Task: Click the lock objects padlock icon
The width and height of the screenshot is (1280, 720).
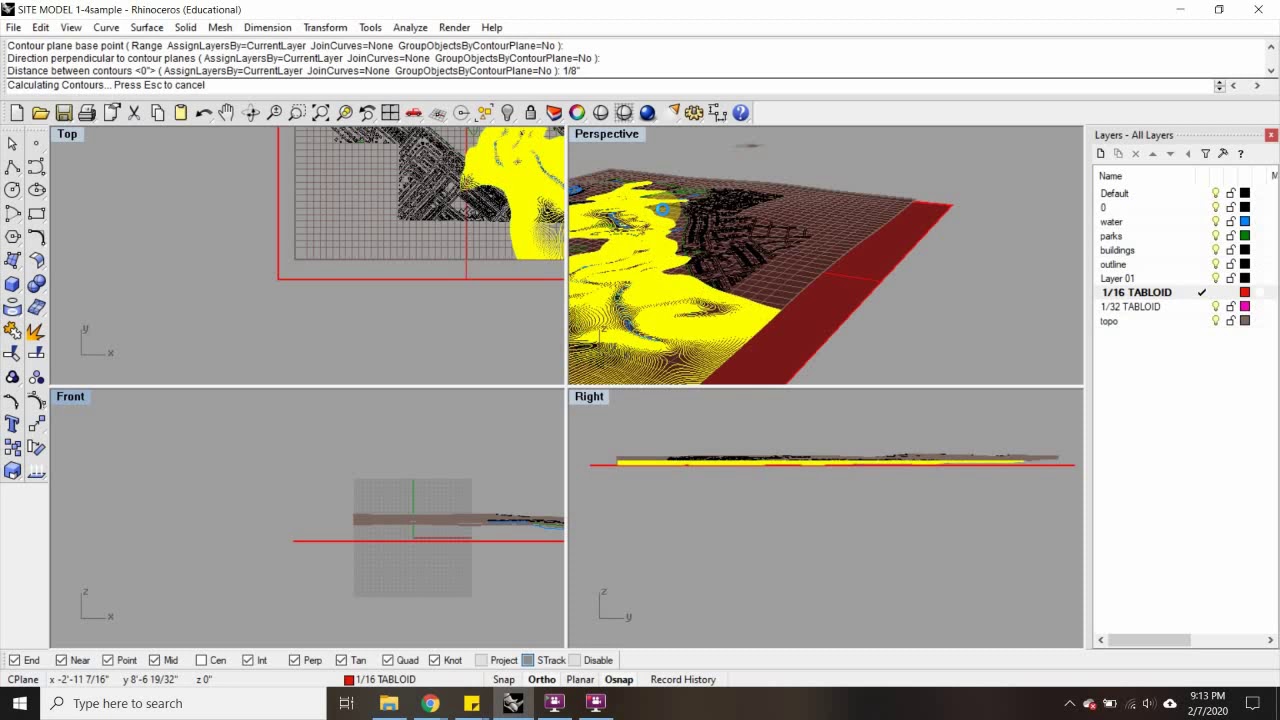Action: point(531,113)
